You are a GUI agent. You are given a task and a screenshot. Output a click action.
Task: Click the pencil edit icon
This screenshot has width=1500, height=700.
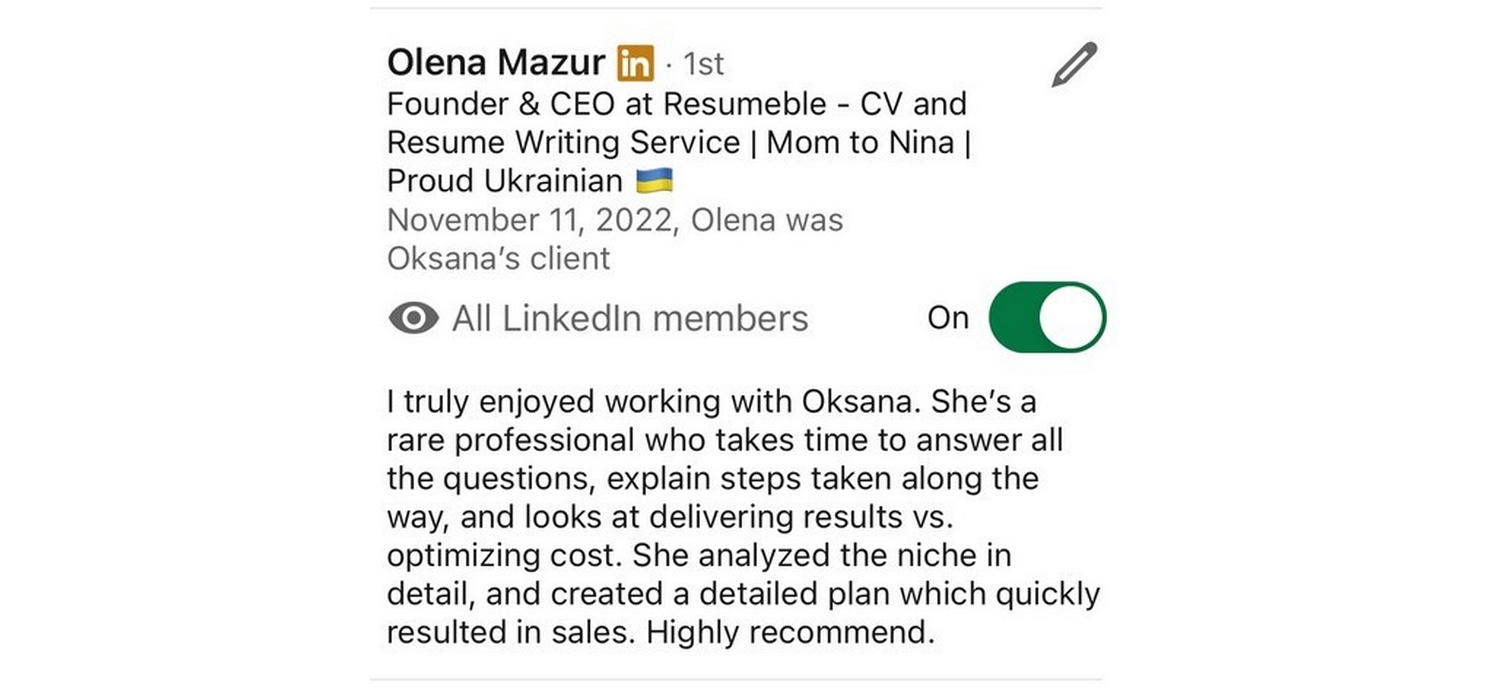1074,65
